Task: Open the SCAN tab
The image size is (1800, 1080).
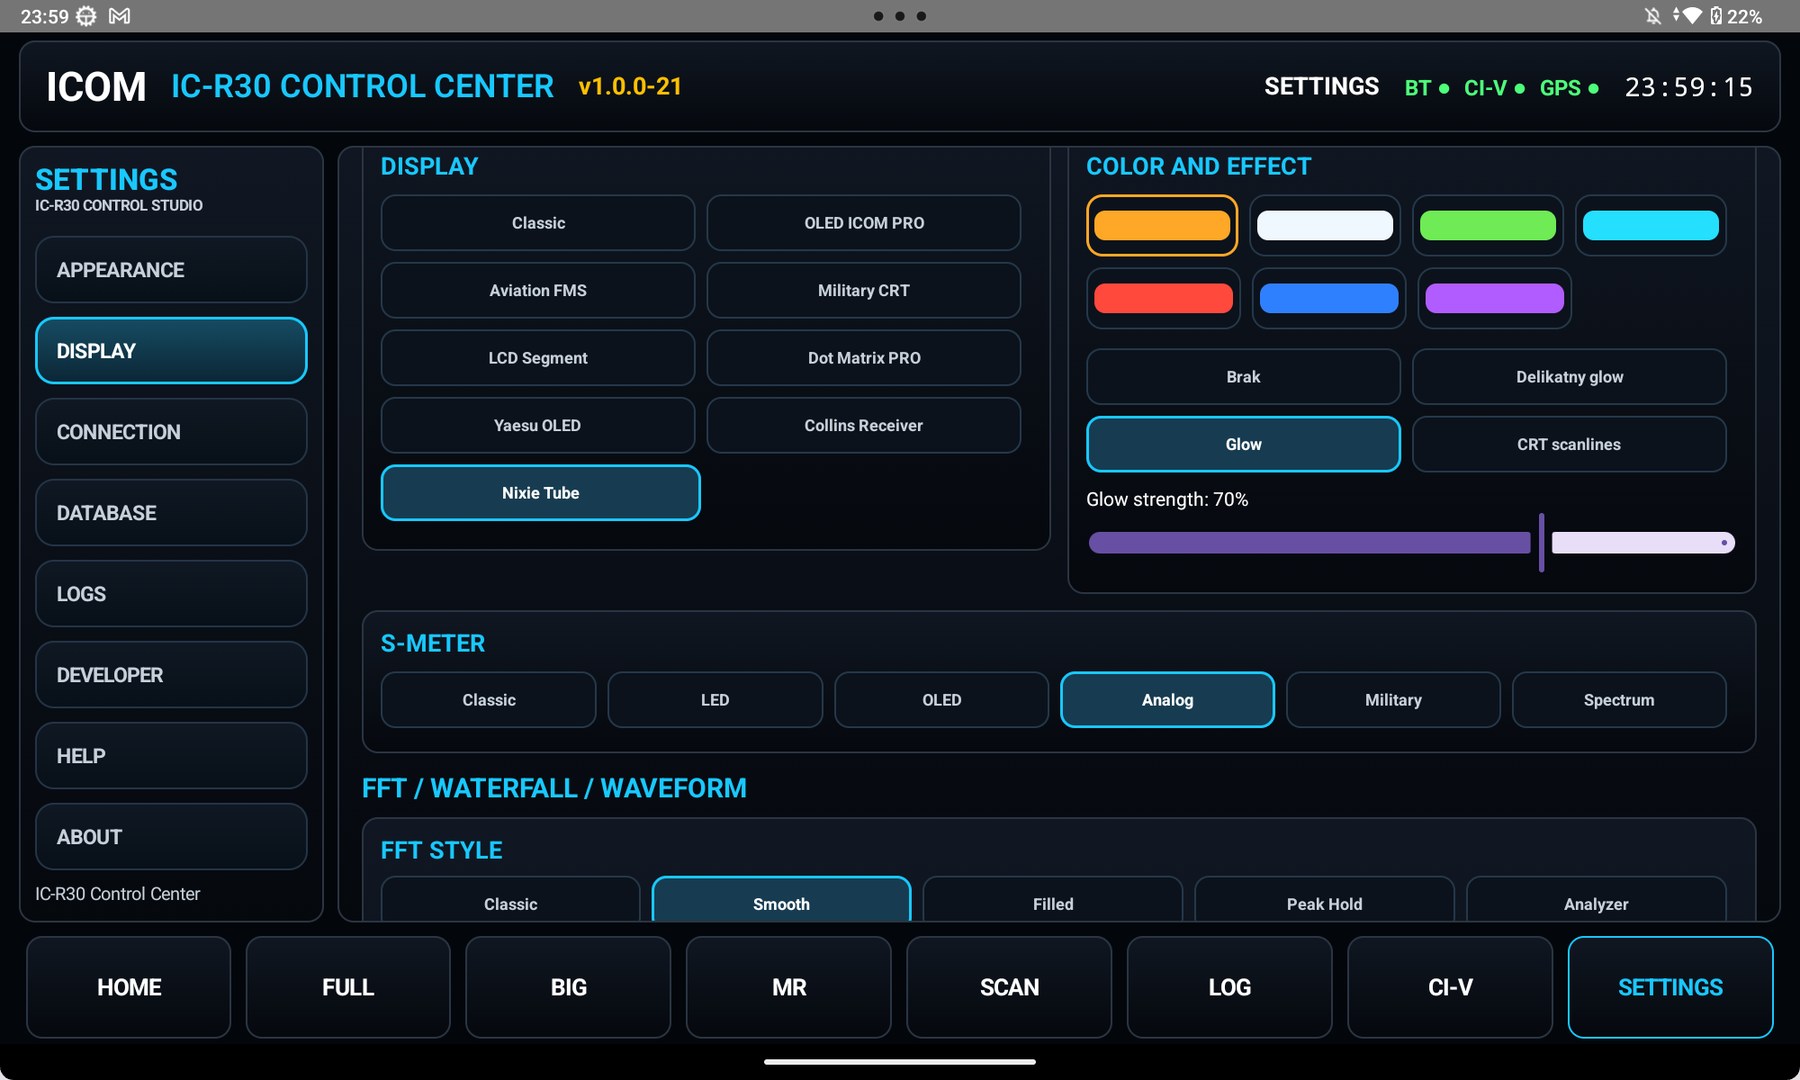Action: tap(1009, 987)
